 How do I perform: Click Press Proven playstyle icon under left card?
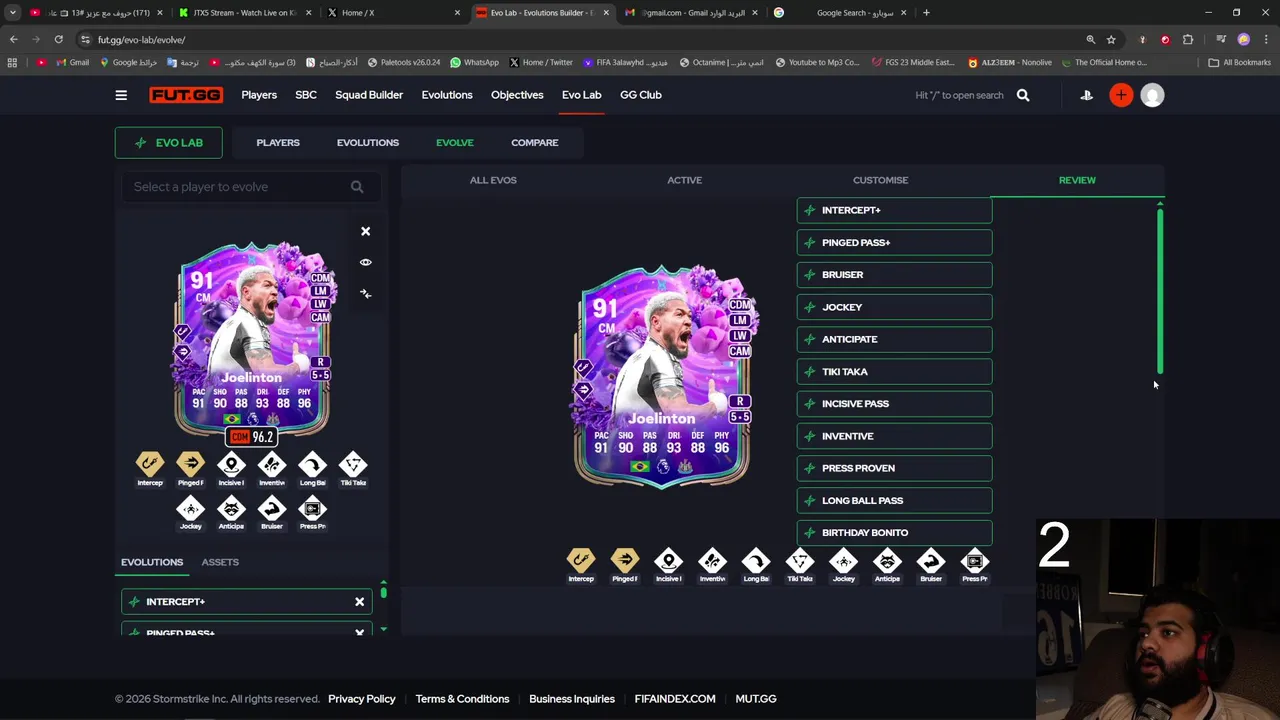(x=312, y=508)
